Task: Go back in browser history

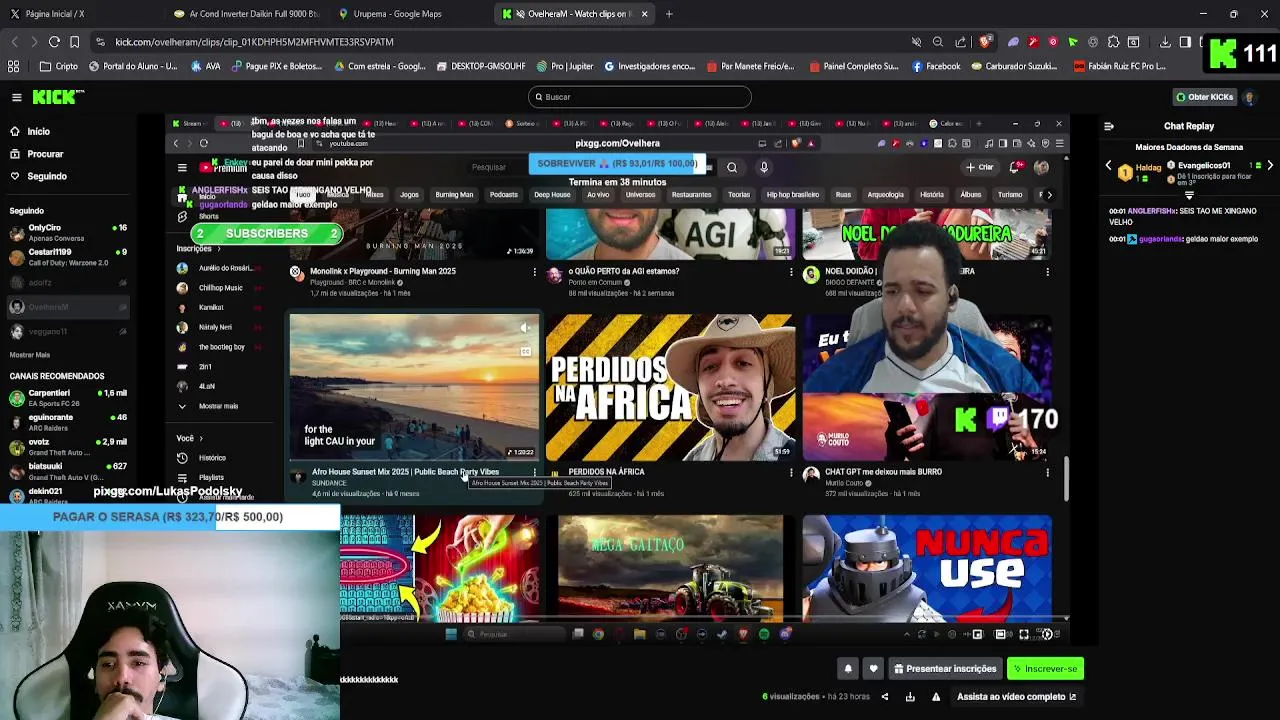Action: tap(14, 42)
